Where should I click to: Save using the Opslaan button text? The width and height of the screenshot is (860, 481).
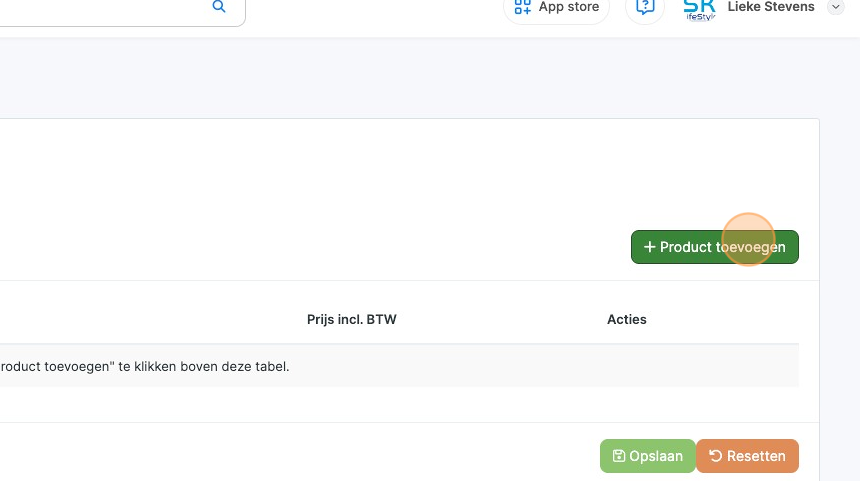[656, 456]
